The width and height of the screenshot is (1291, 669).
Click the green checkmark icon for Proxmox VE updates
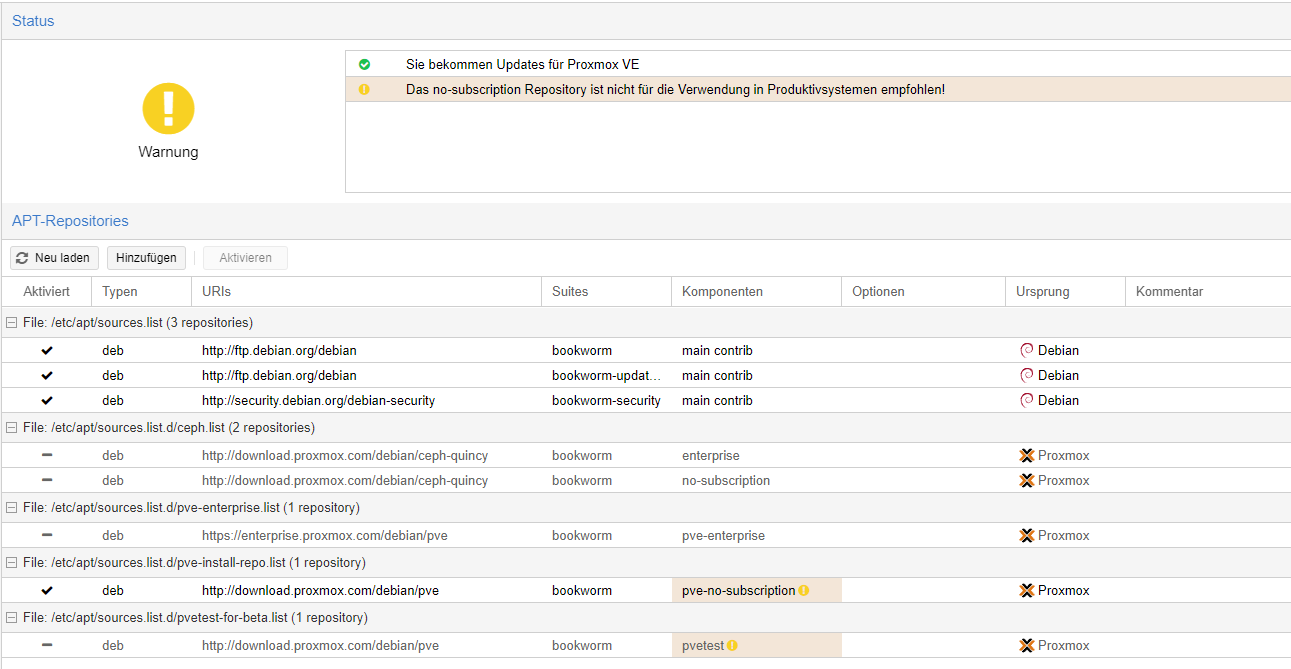click(x=364, y=64)
